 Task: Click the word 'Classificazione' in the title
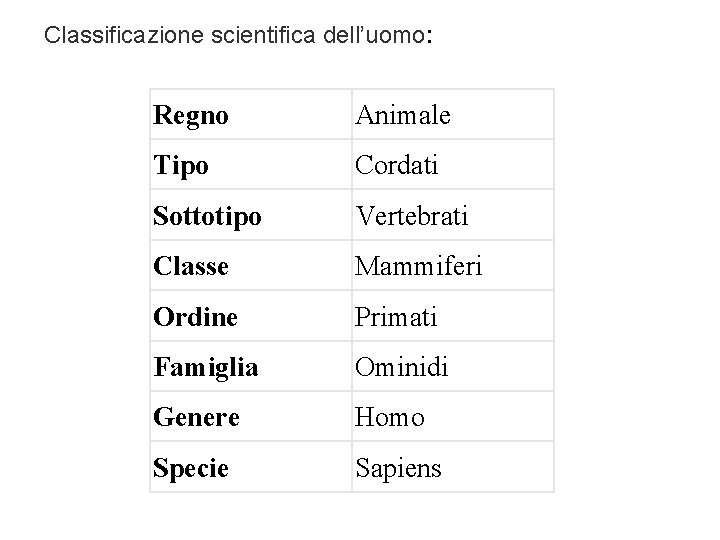click(127, 37)
